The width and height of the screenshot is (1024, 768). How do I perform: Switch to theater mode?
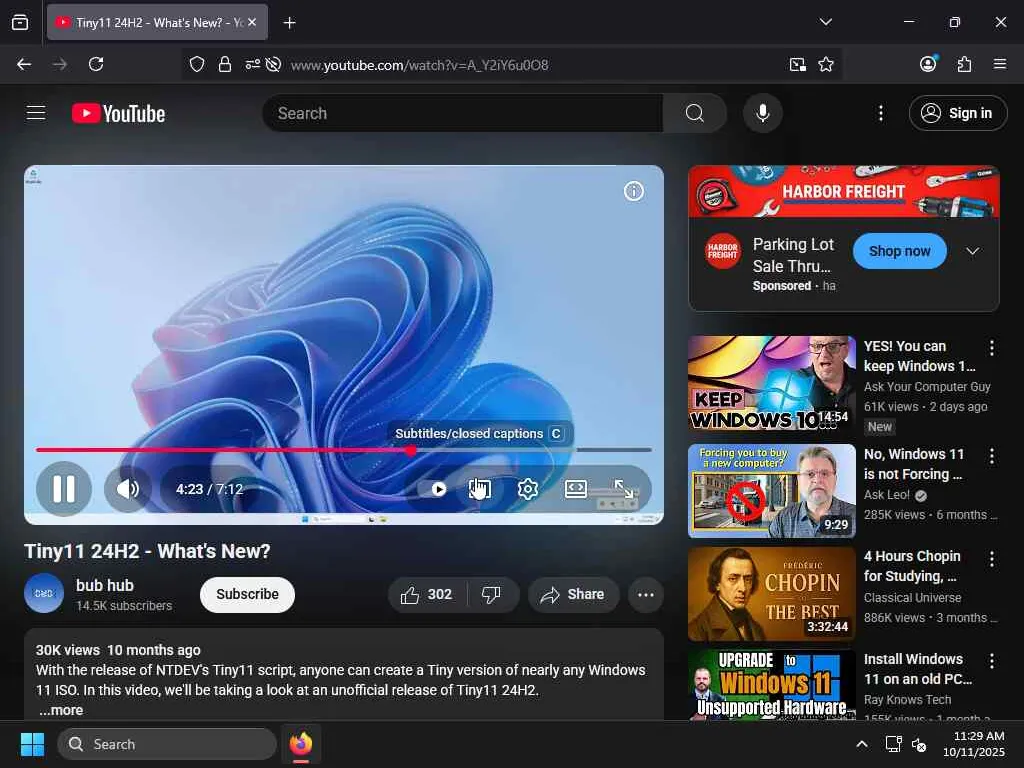click(x=575, y=488)
